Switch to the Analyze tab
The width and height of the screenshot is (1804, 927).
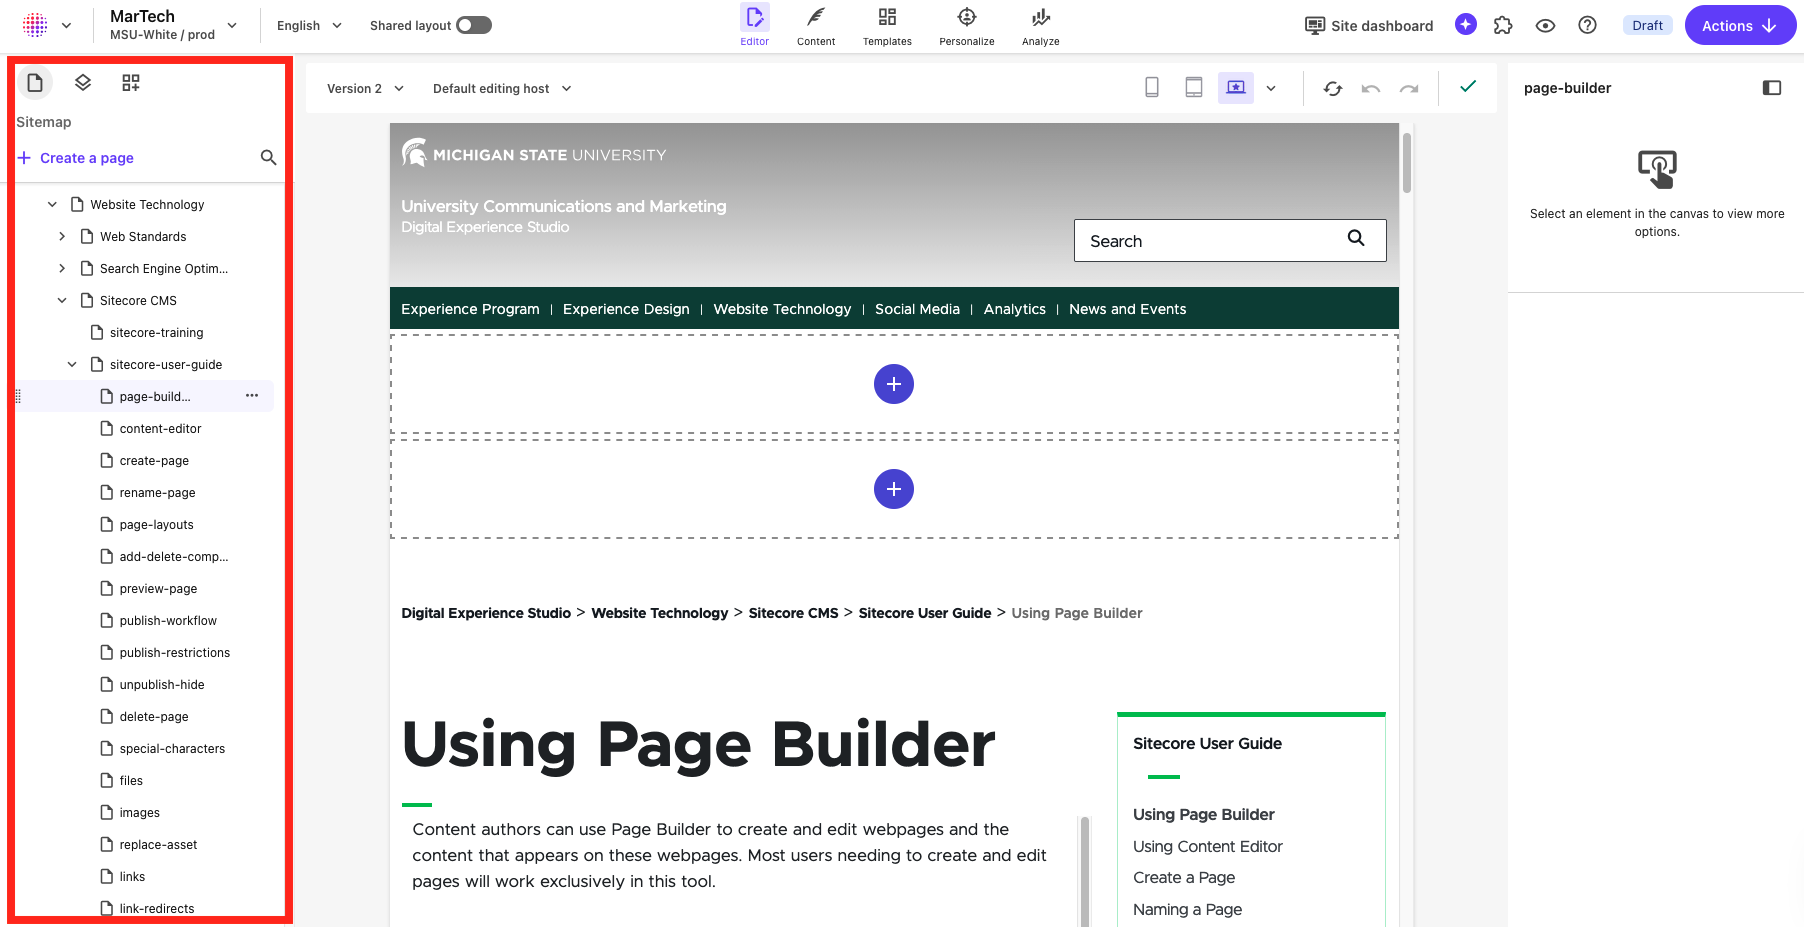[x=1040, y=26]
